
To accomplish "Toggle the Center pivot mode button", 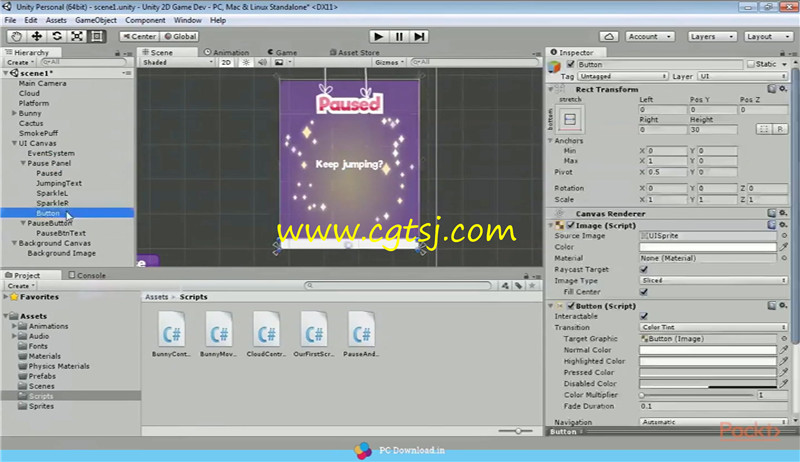I will click(139, 36).
